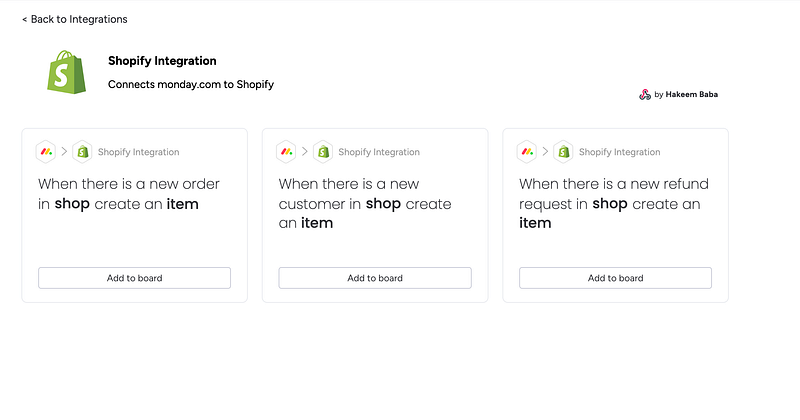Go back to Integrations

coord(74,19)
